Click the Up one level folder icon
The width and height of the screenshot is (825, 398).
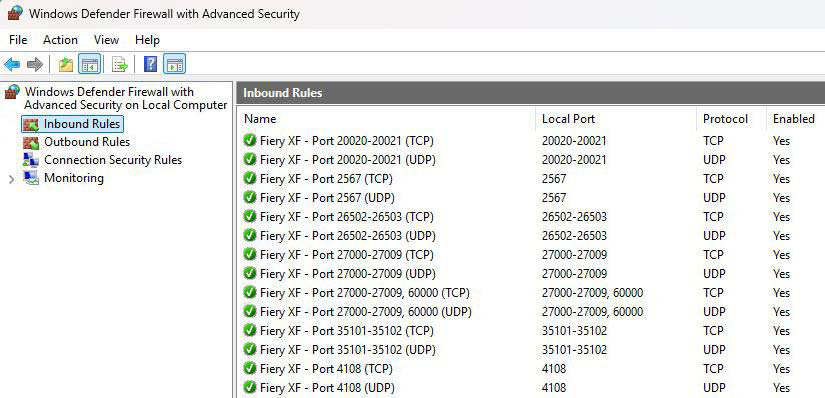(x=66, y=65)
